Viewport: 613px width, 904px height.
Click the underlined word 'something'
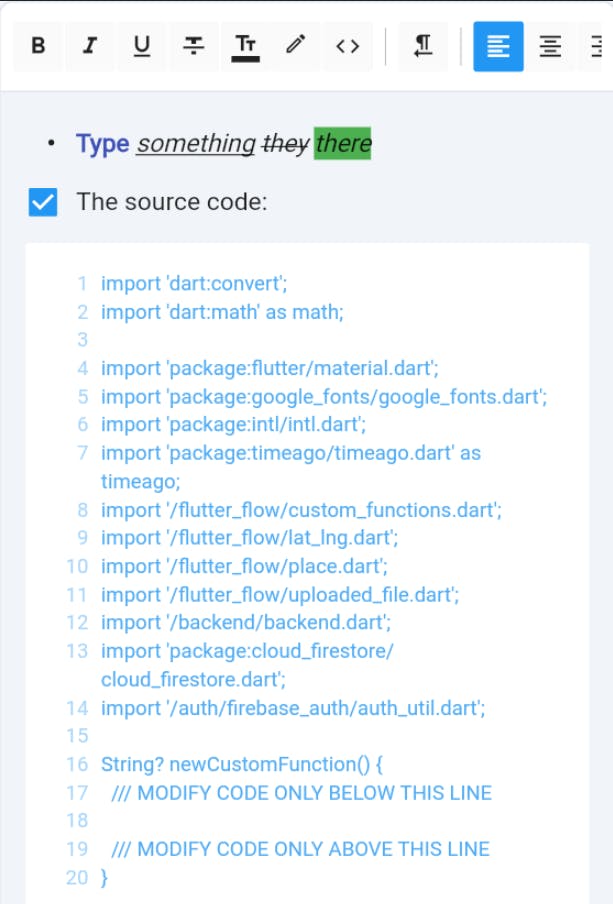click(x=196, y=144)
